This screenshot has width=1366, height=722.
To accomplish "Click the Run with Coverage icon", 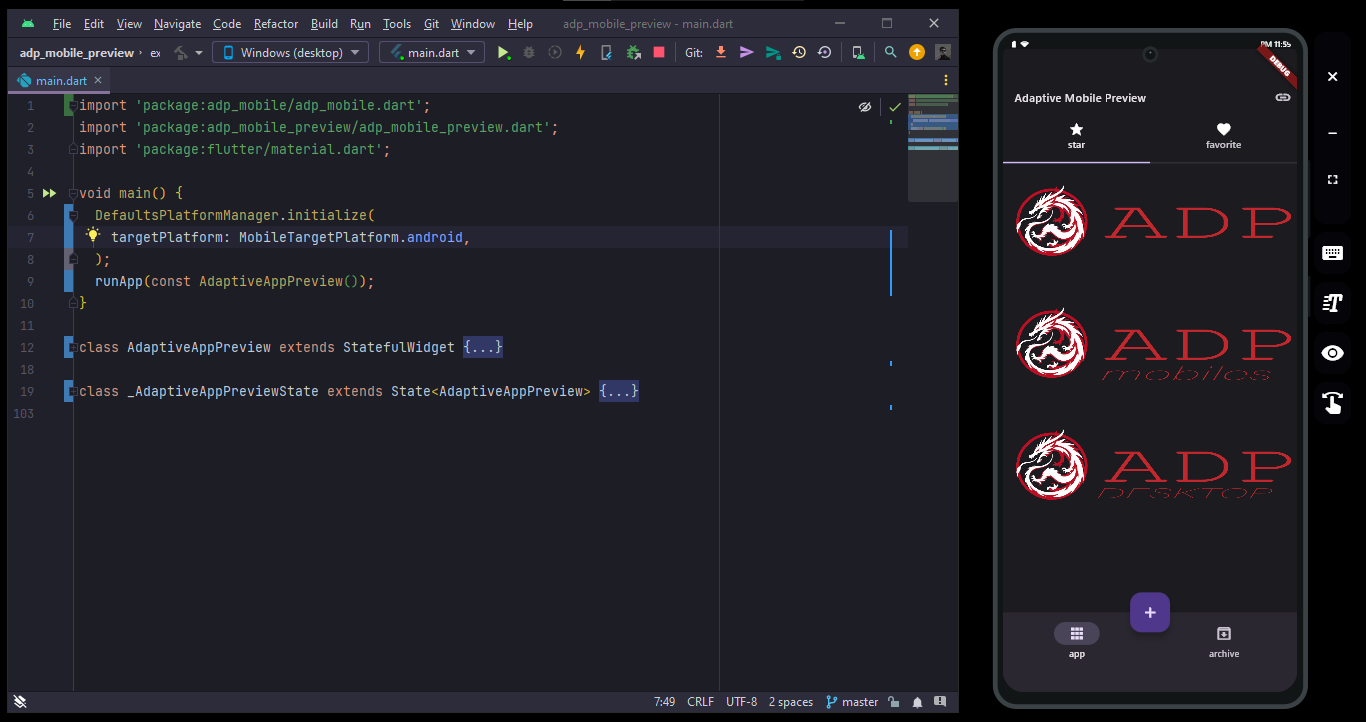I will [555, 52].
